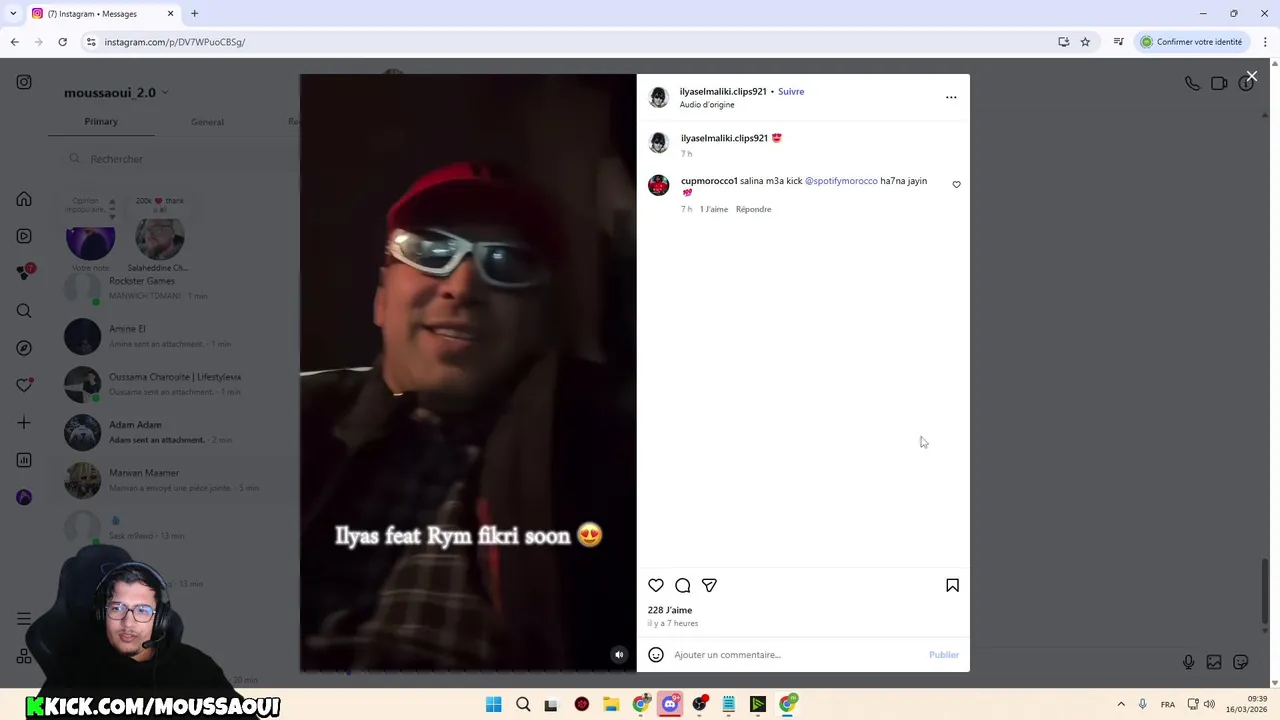Viewport: 1280px width, 720px height.
Task: Expand the moussaoui_2.0 account switcher
Action: pos(116,93)
